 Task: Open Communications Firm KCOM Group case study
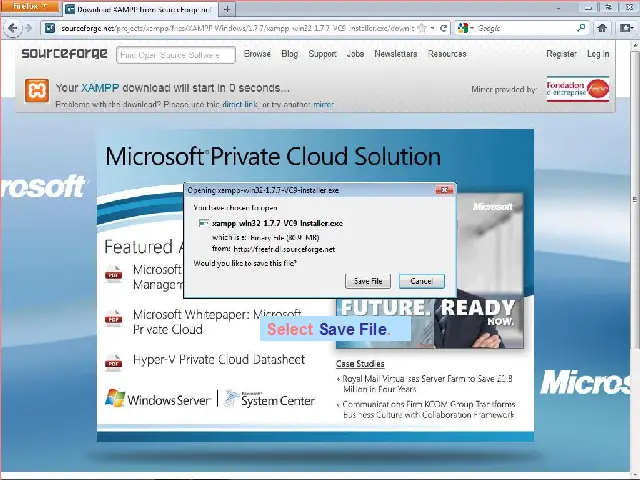tap(429, 409)
